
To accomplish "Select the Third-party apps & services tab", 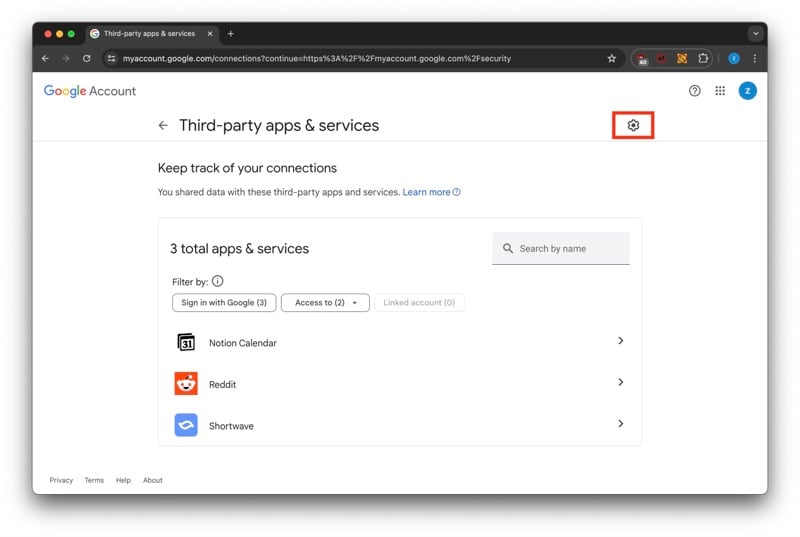I will 152,34.
